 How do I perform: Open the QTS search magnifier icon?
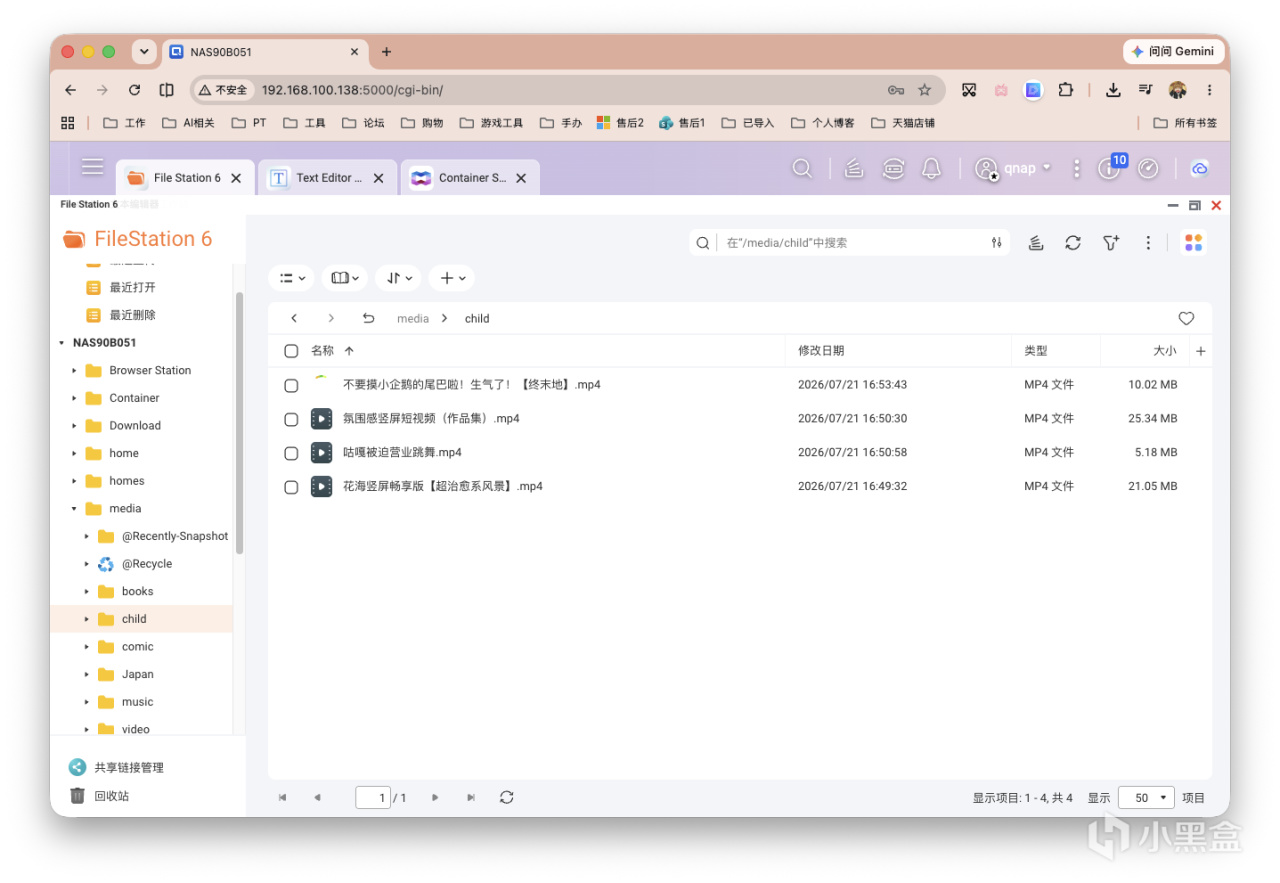click(x=802, y=169)
